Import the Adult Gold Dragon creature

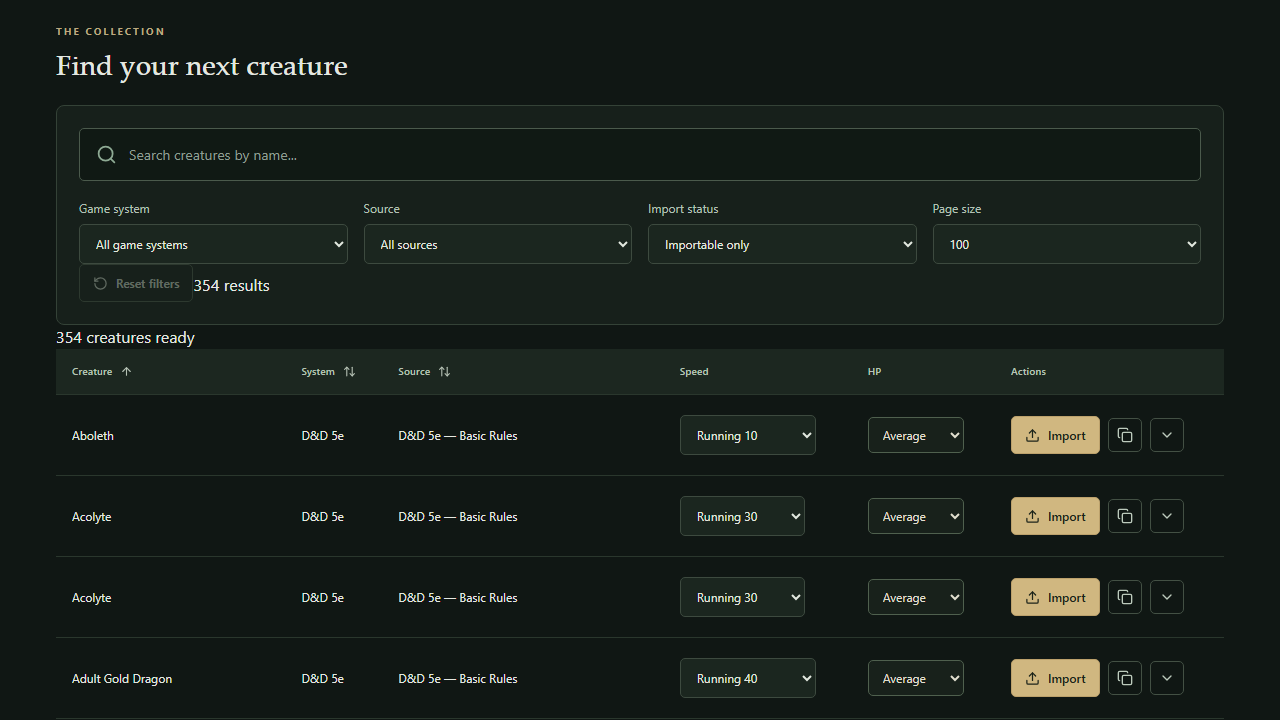(x=1055, y=679)
